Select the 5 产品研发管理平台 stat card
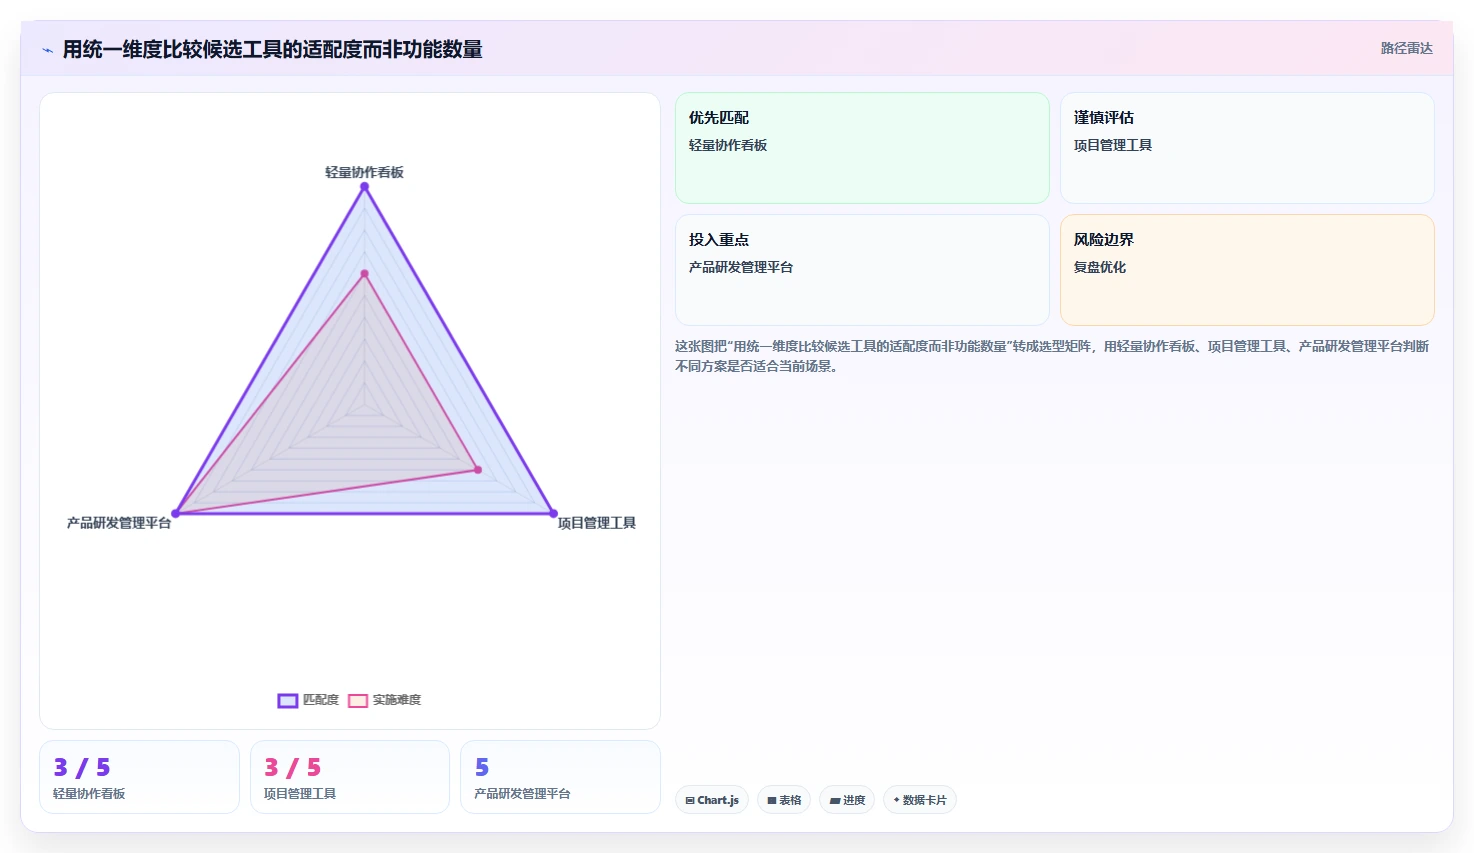The height and width of the screenshot is (853, 1474). tap(560, 777)
